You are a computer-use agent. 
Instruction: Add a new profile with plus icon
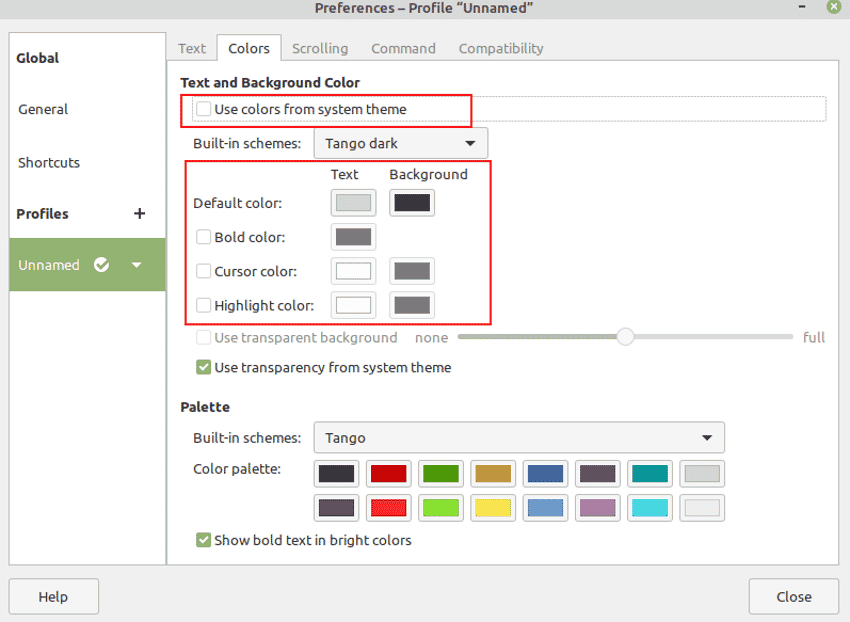pos(139,214)
